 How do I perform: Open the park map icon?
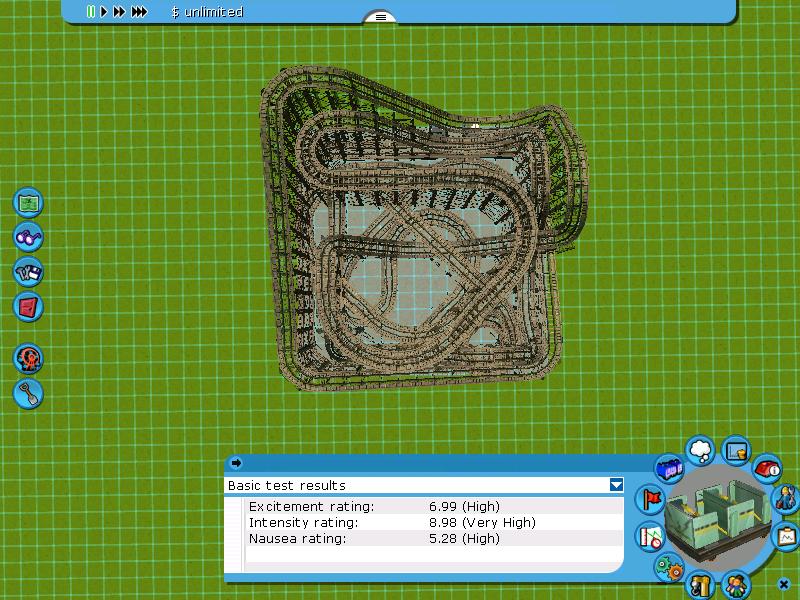click(28, 203)
